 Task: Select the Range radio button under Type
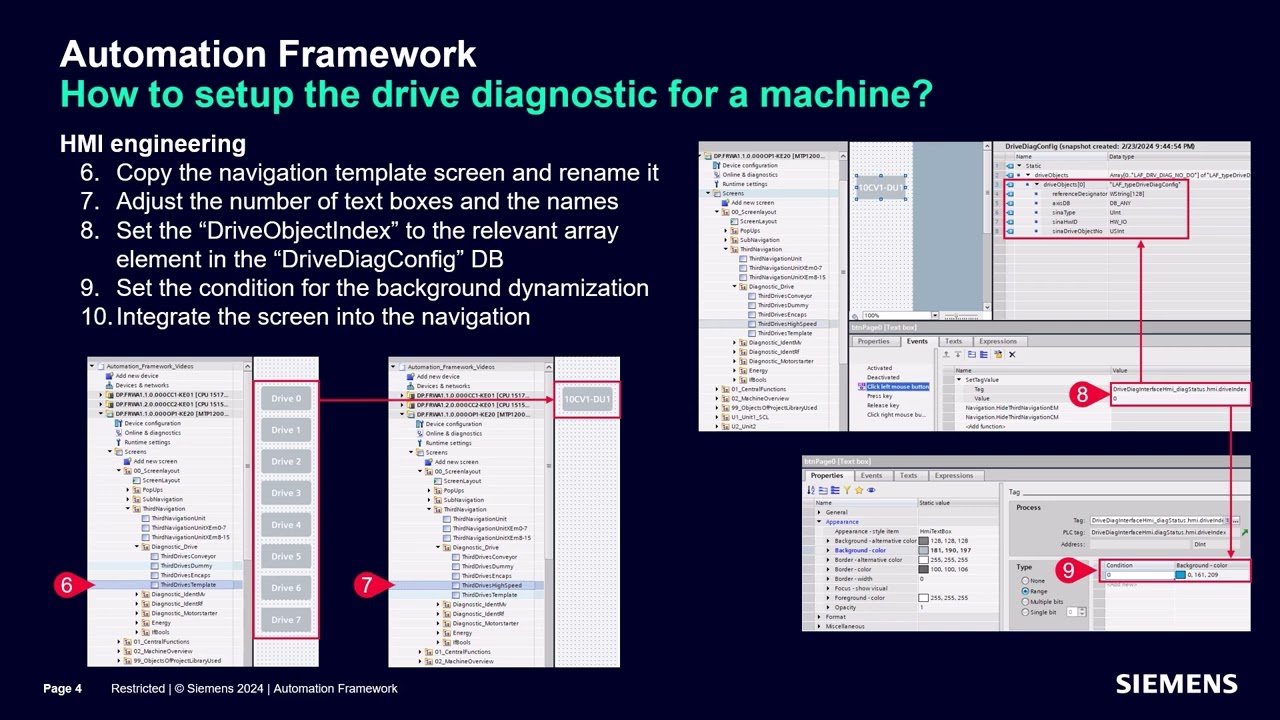tap(1025, 591)
